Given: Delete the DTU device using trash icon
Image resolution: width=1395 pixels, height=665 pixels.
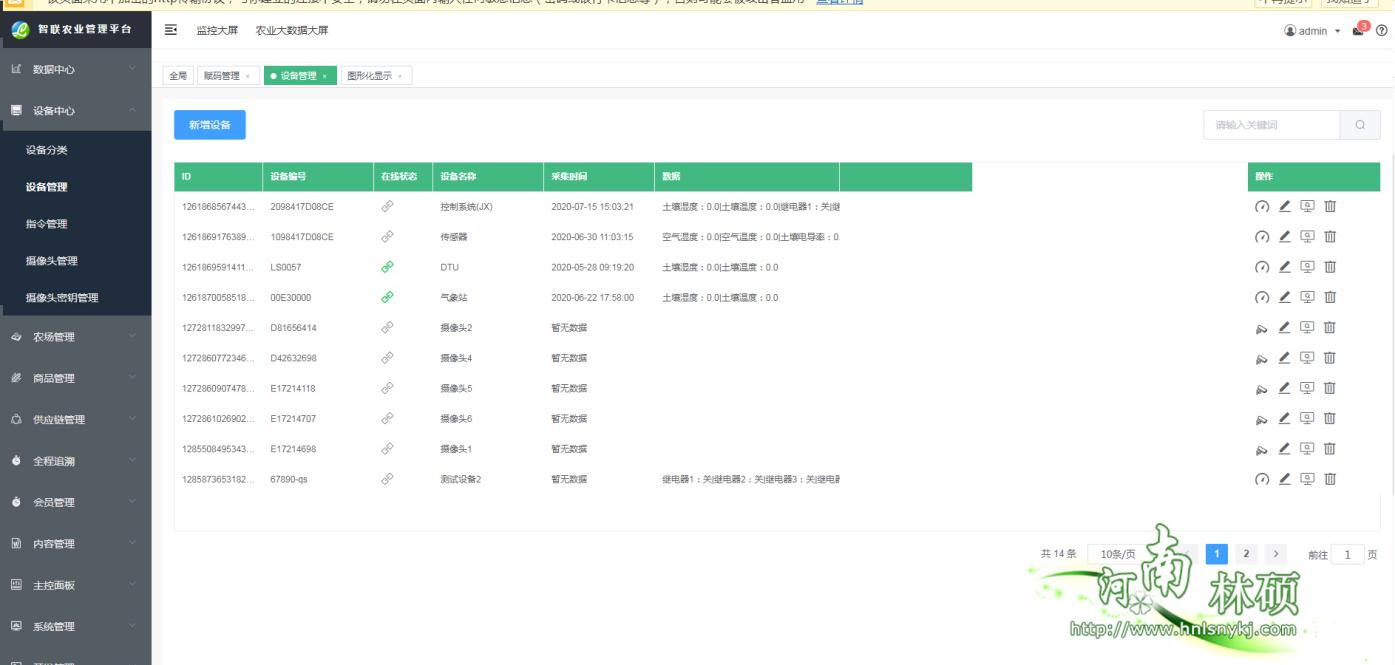Looking at the screenshot, I should pyautogui.click(x=1330, y=267).
